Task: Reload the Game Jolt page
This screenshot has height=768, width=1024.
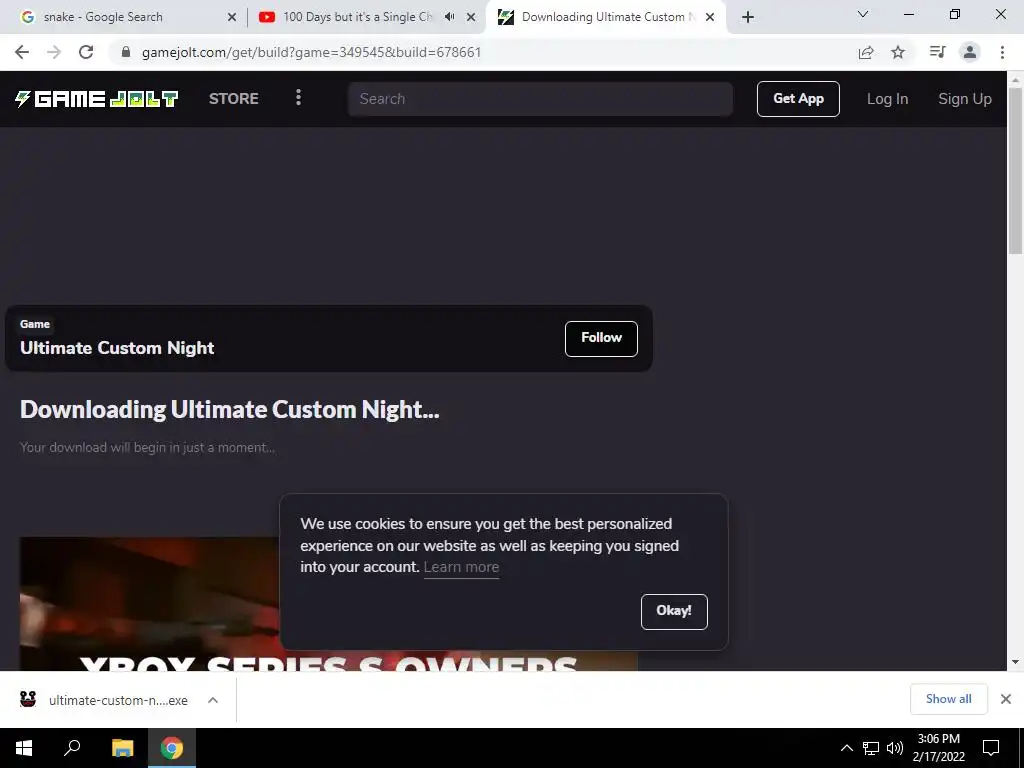Action: coord(86,52)
